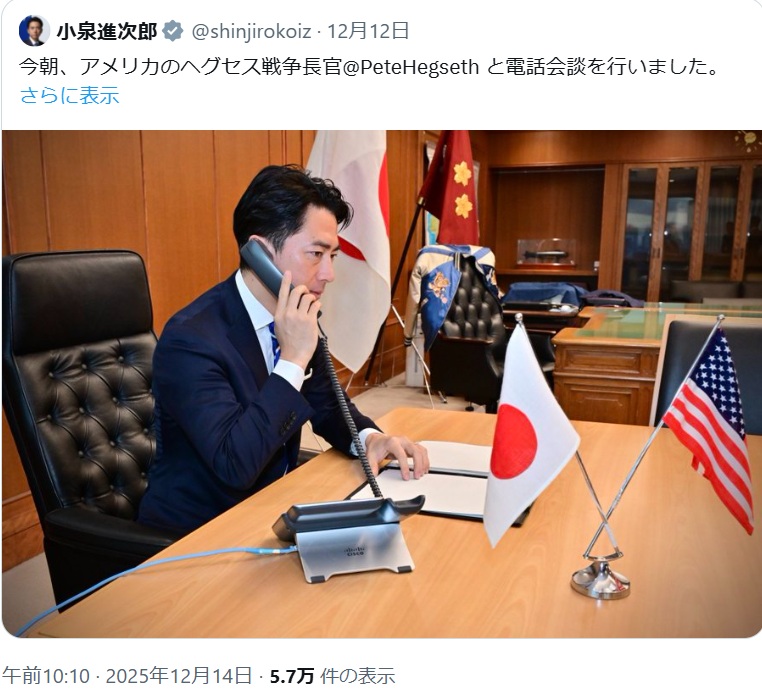Open the @shinjirokoiz handle link
Image resolution: width=762 pixels, height=695 pixels.
pos(251,32)
